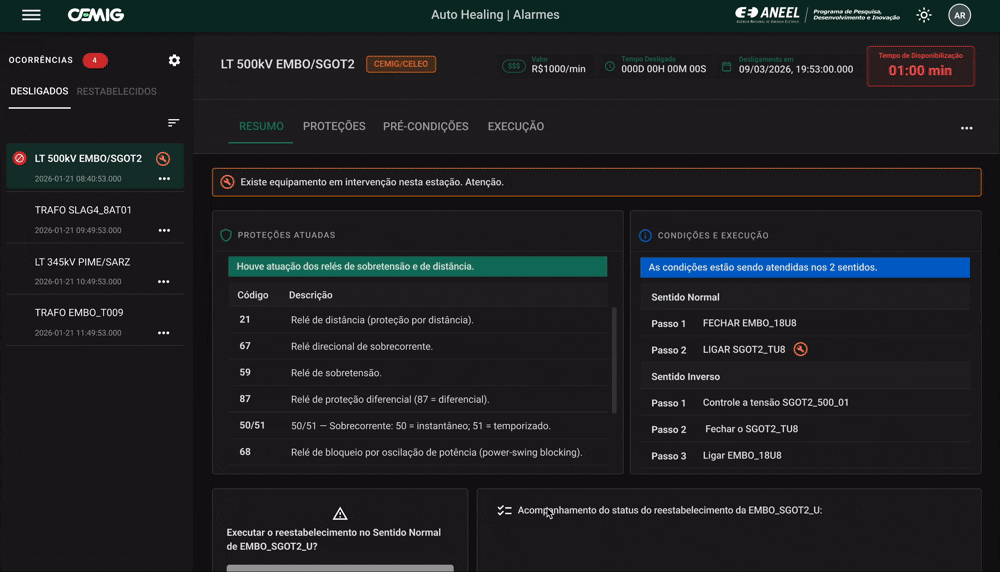
Task: Open the sort/filter list icon
Action: pos(173,122)
